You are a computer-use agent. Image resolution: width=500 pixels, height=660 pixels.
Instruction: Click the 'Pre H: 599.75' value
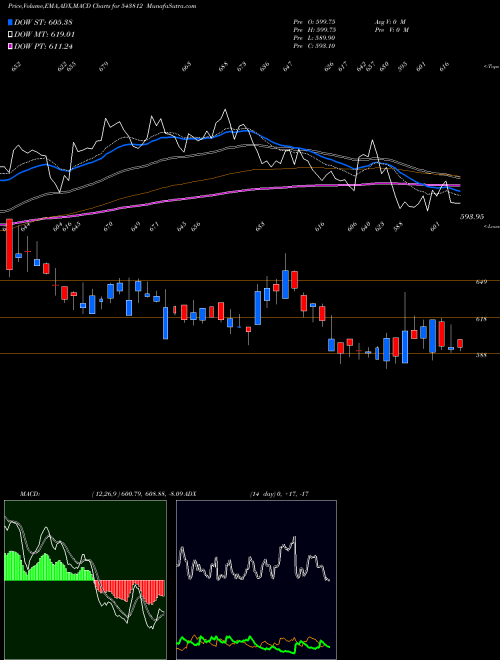point(314,30)
